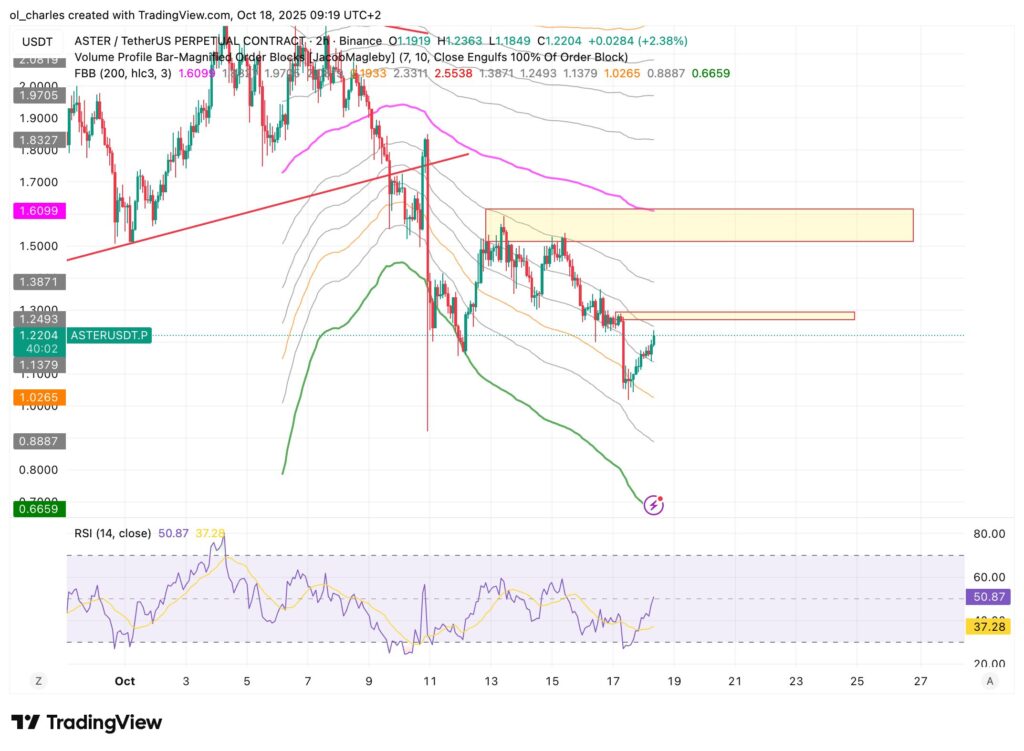Click the green ASTERUSDT.P price tag
This screenshot has height=751, width=1024.
click(109, 337)
